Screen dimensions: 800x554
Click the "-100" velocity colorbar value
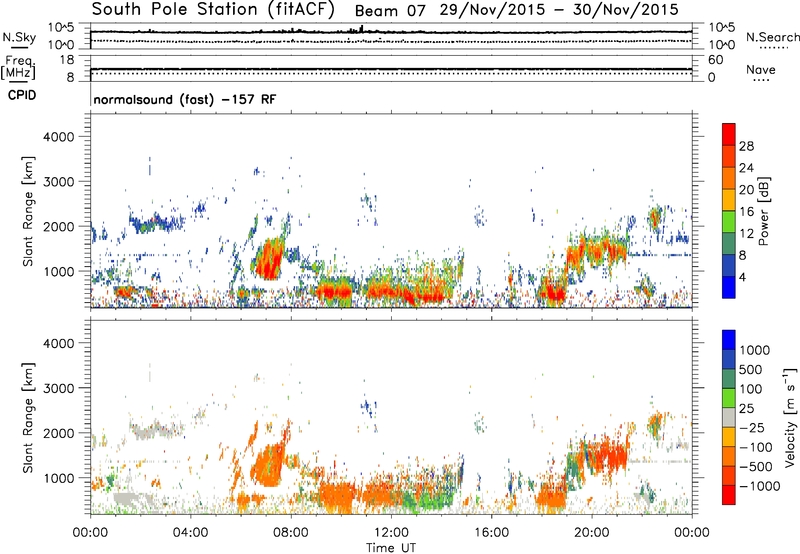coord(756,447)
